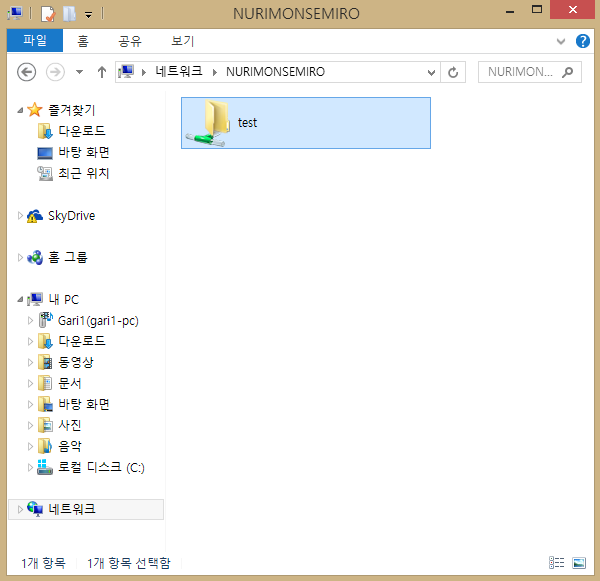The width and height of the screenshot is (600, 581).
Task: Select 네트워크 in navigation pane
Action: click(86, 509)
